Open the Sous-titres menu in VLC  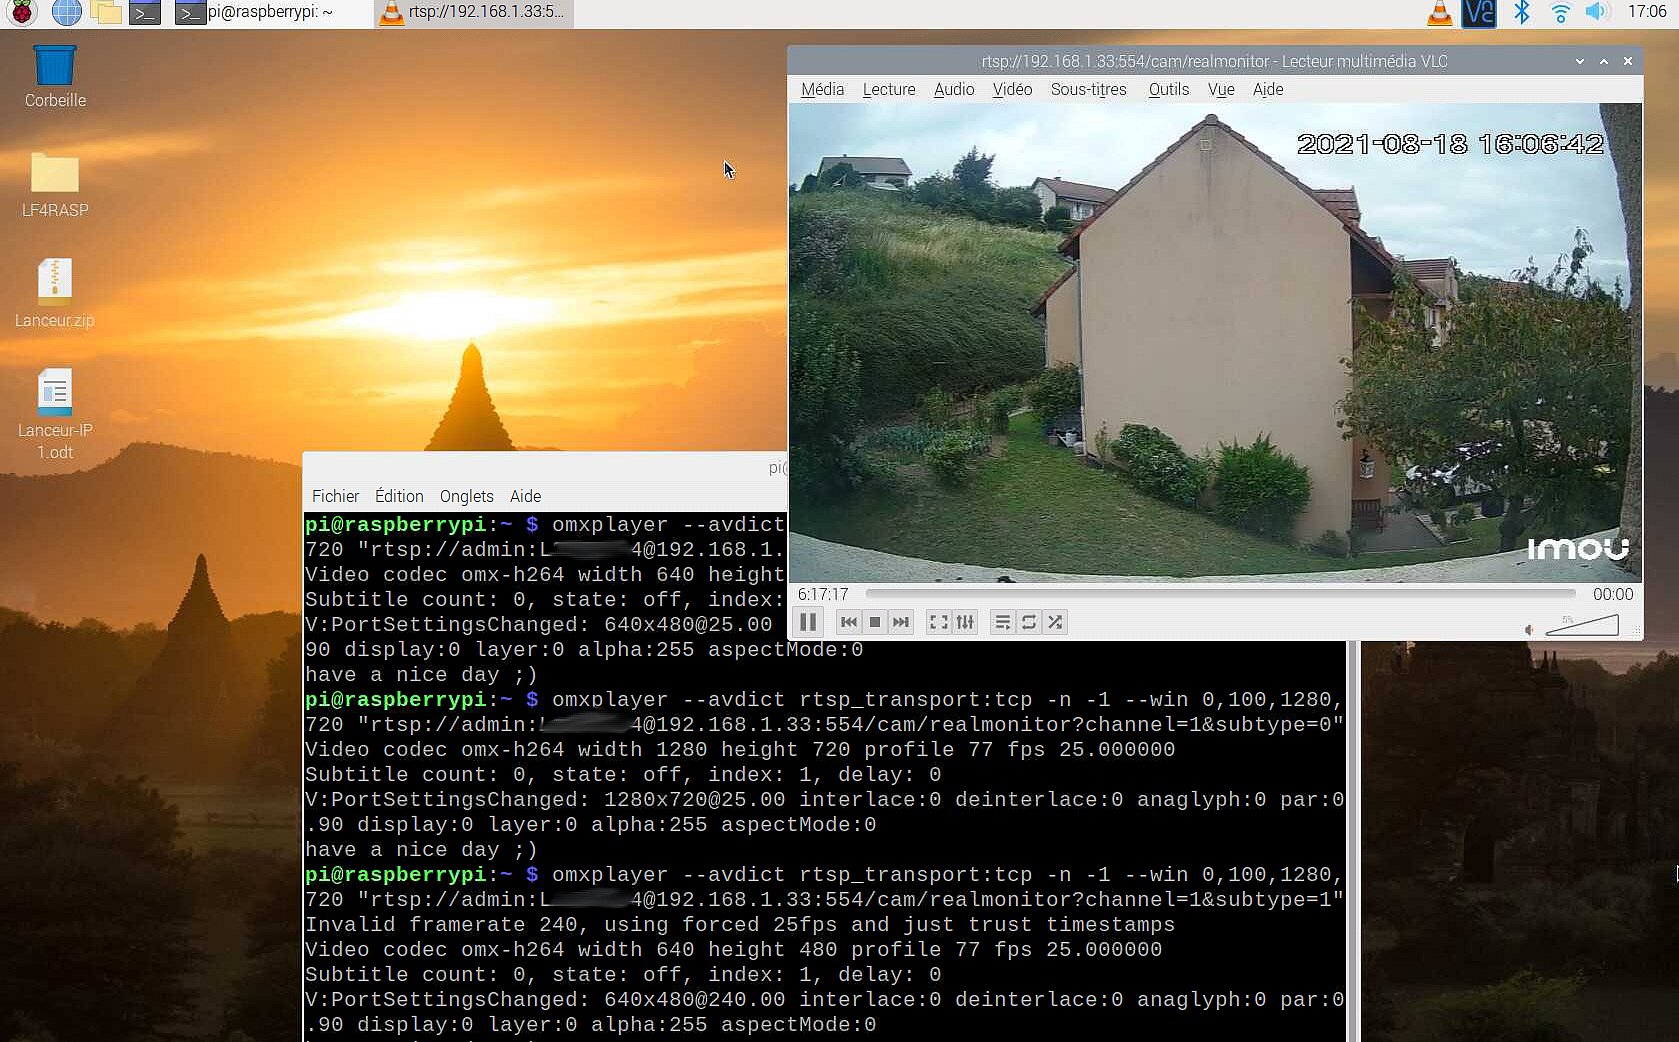point(1088,89)
